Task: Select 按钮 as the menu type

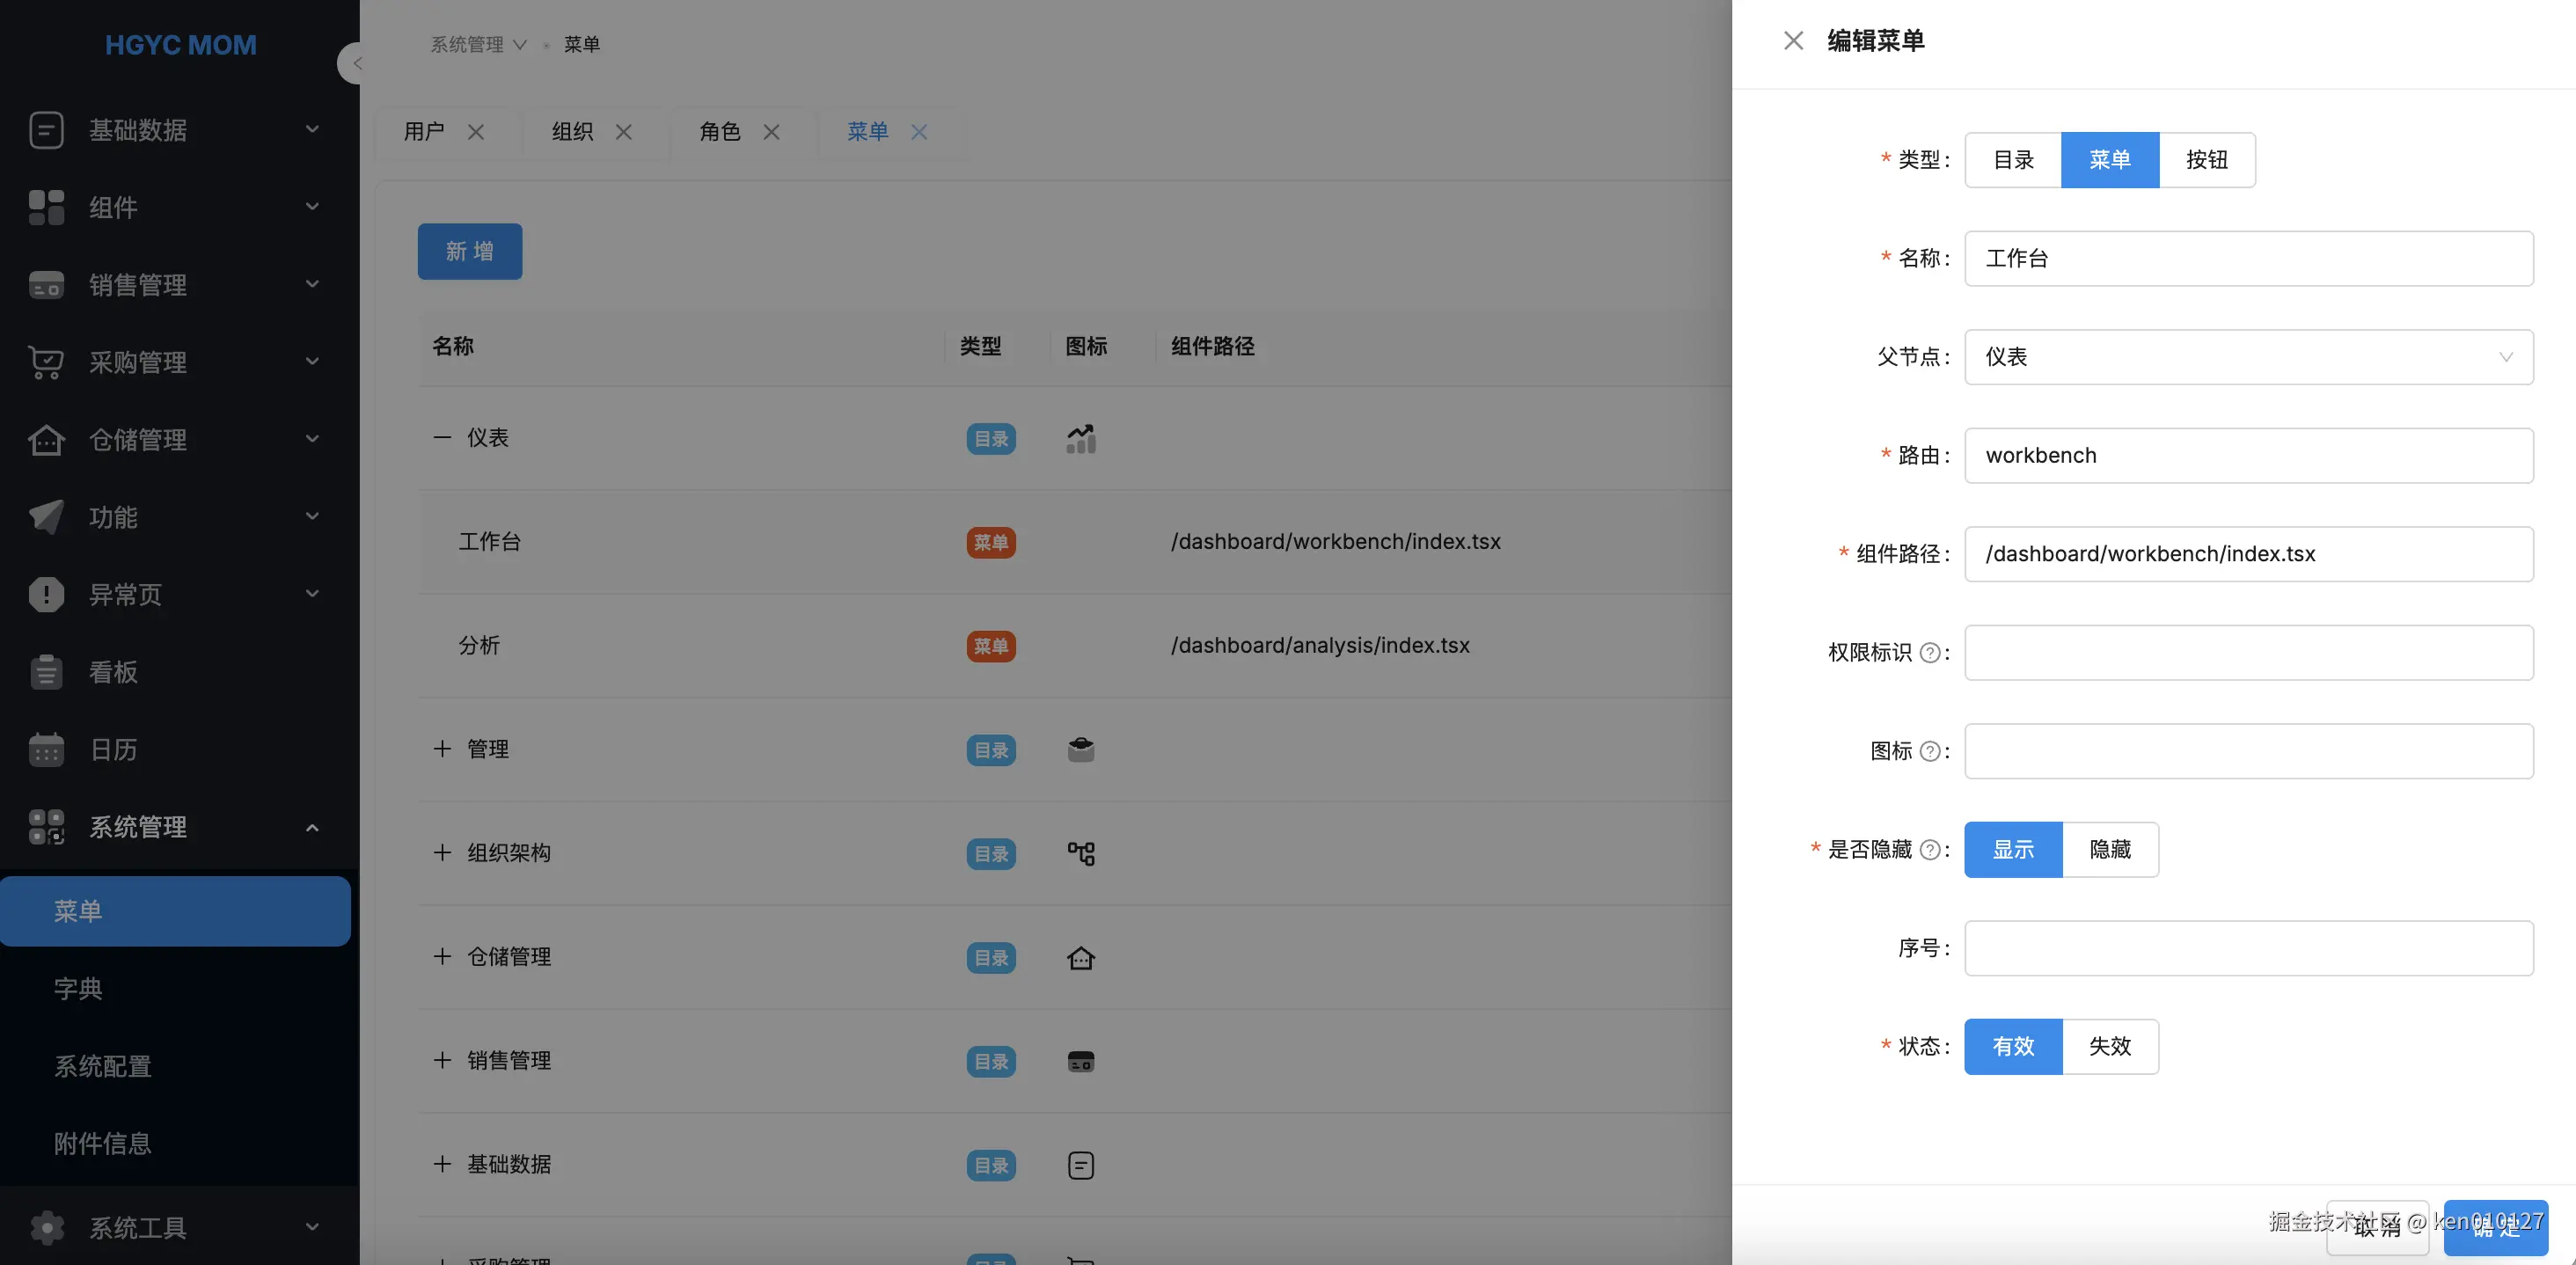Action: (2206, 160)
